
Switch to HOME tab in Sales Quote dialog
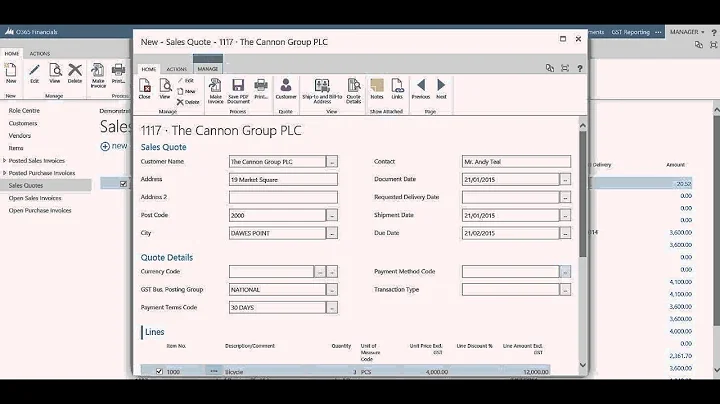click(x=149, y=69)
